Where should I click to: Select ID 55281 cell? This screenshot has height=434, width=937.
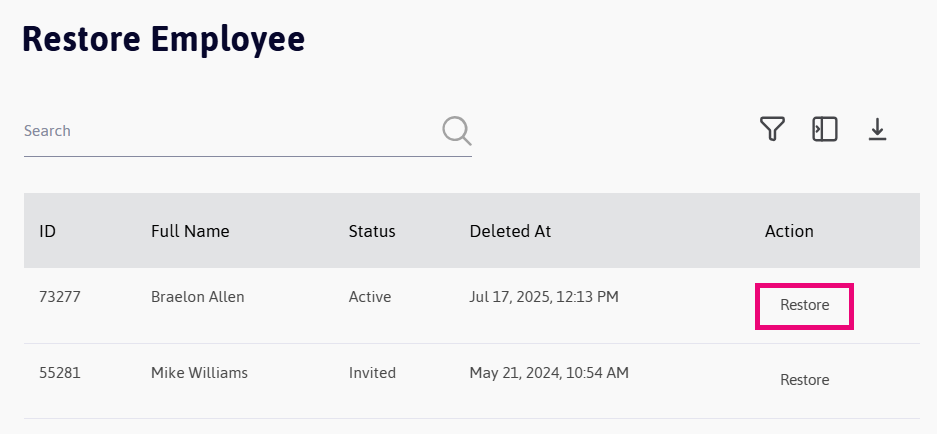[x=59, y=373]
